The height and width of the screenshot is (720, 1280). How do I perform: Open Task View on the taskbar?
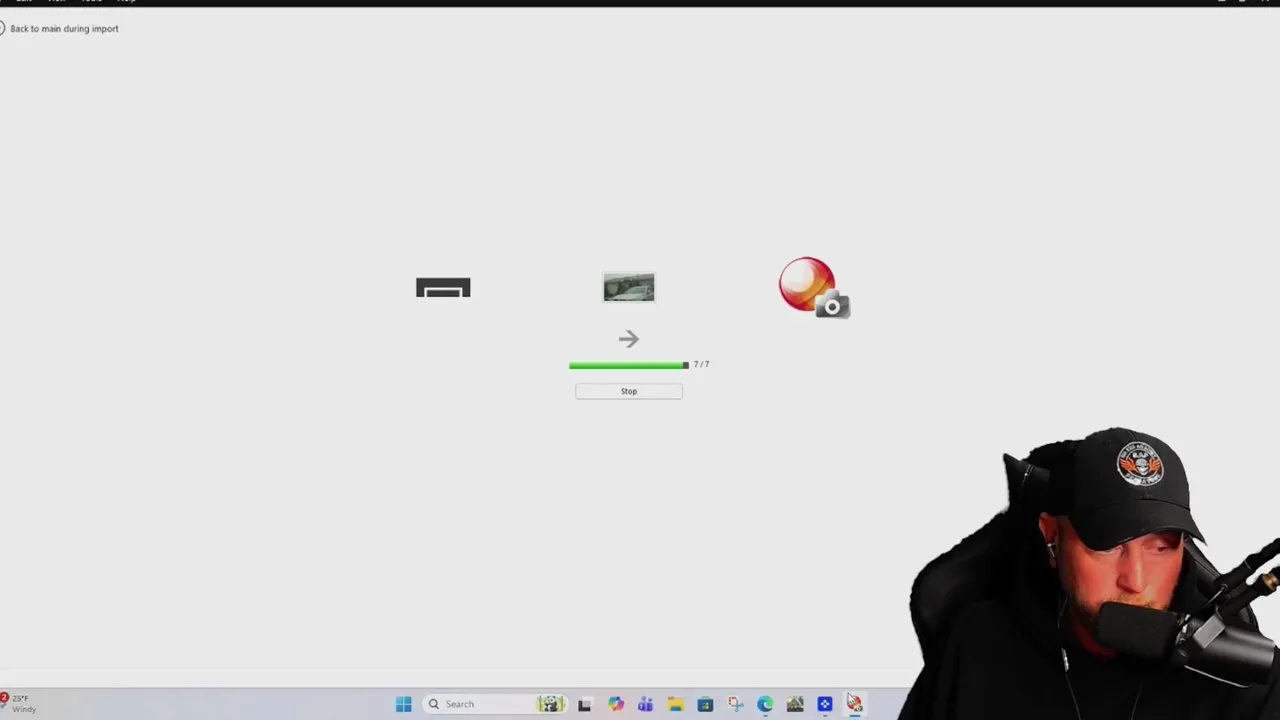[585, 704]
